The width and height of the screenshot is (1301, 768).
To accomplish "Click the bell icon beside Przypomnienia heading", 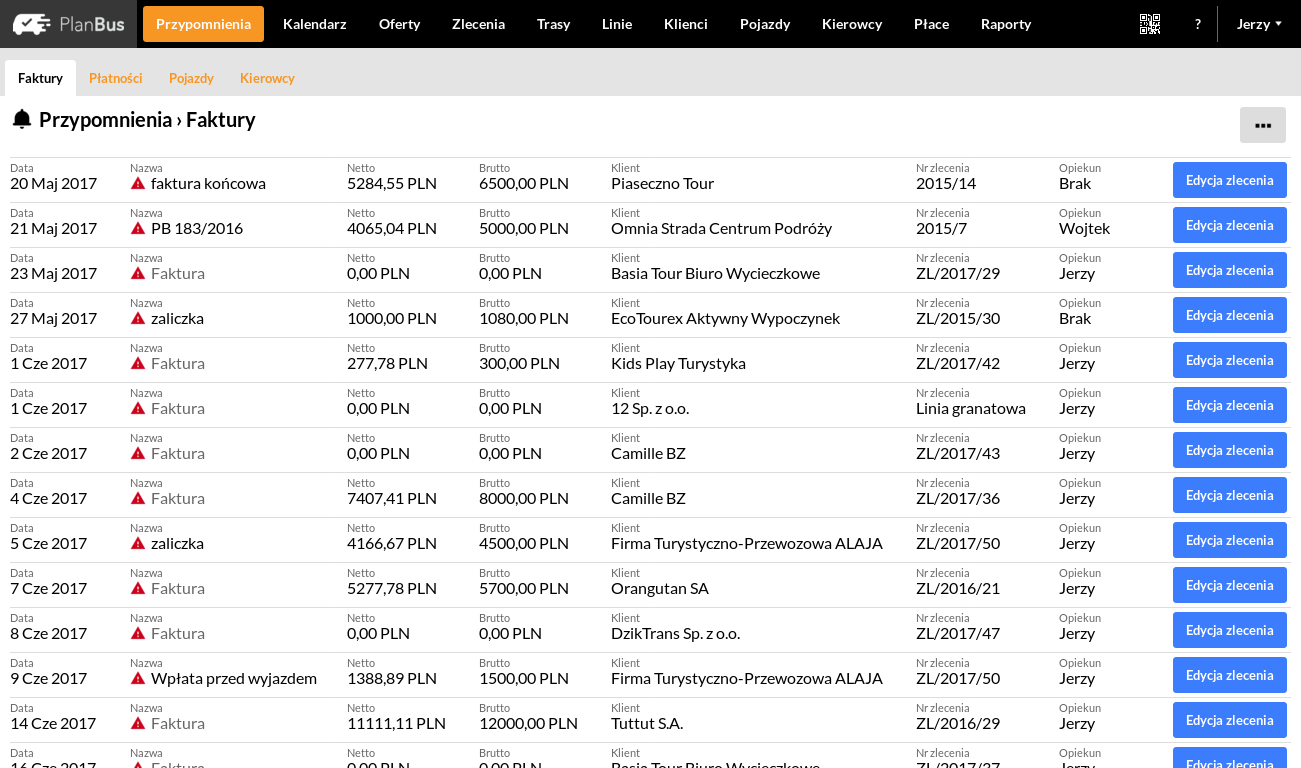I will (x=22, y=120).
